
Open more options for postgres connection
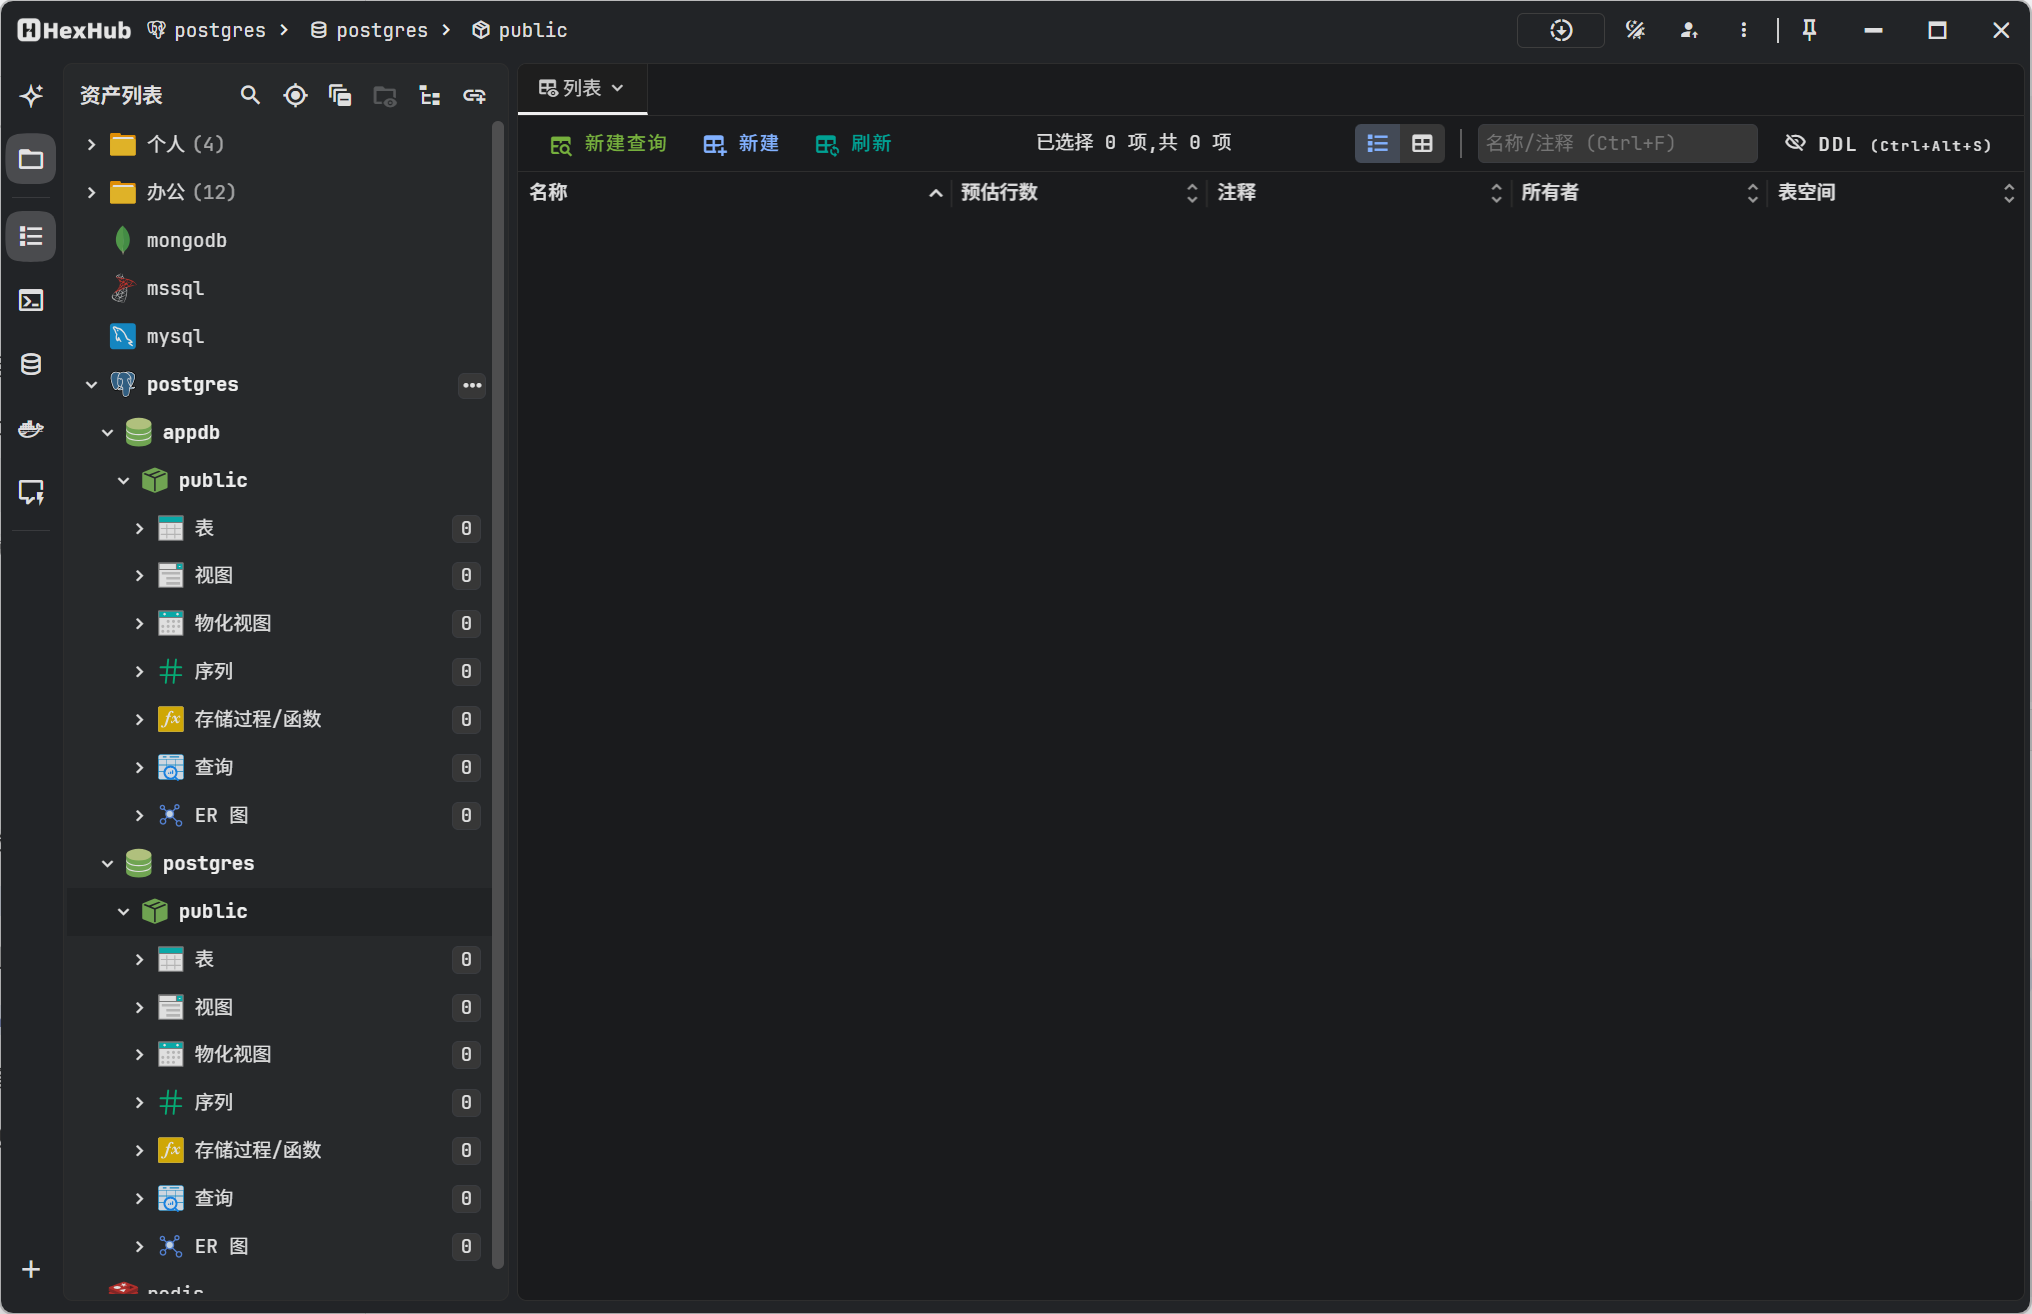click(472, 385)
